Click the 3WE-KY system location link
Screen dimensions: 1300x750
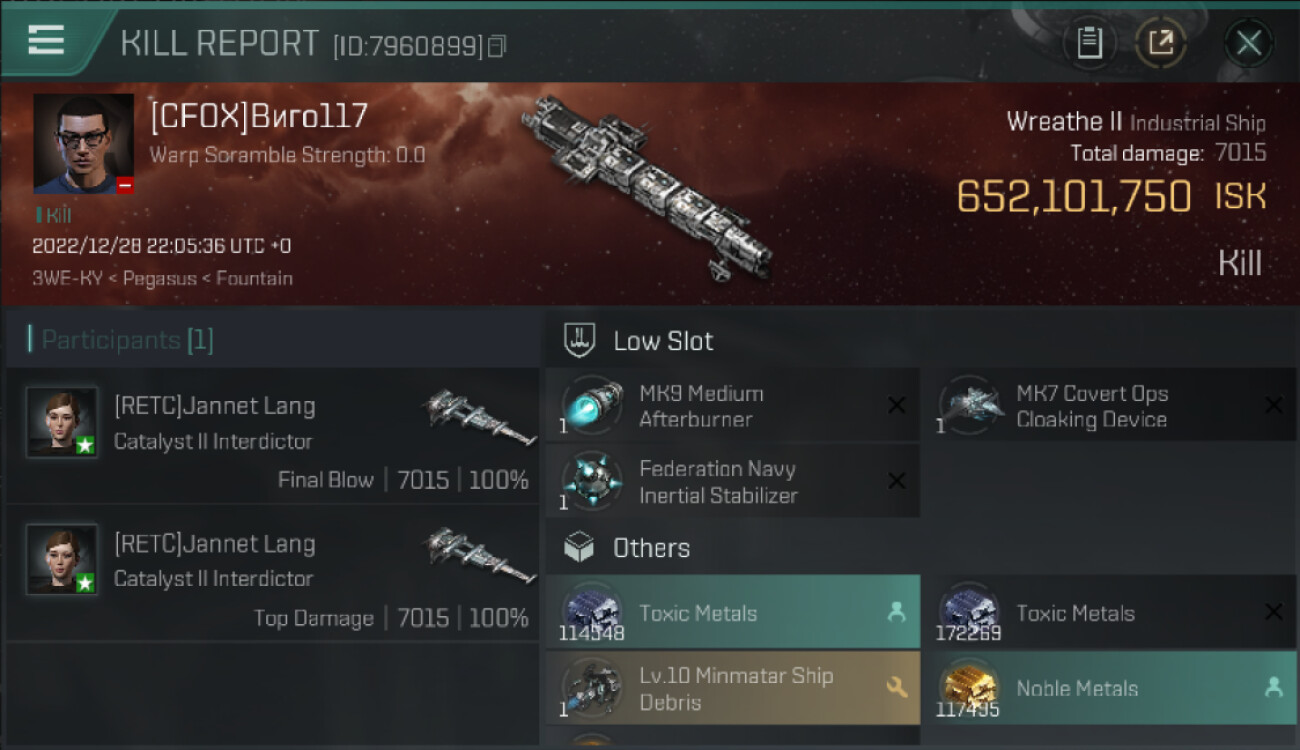pos(69,278)
